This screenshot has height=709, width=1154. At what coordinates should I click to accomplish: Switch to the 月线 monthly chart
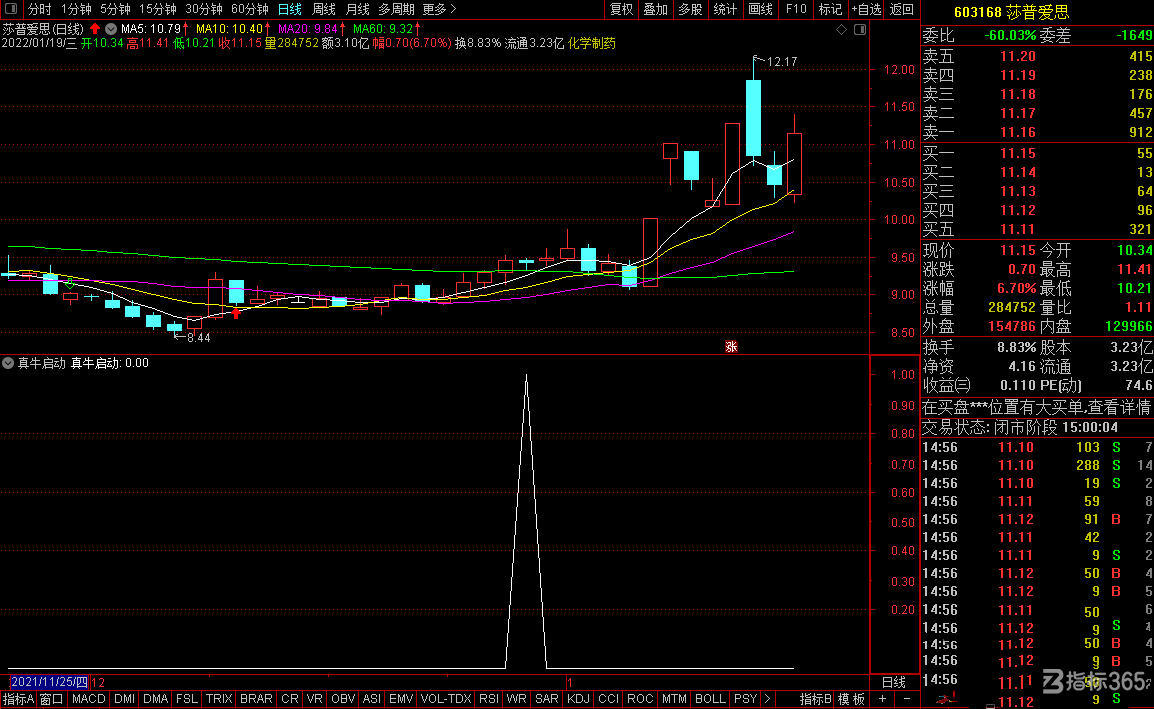[x=358, y=9]
